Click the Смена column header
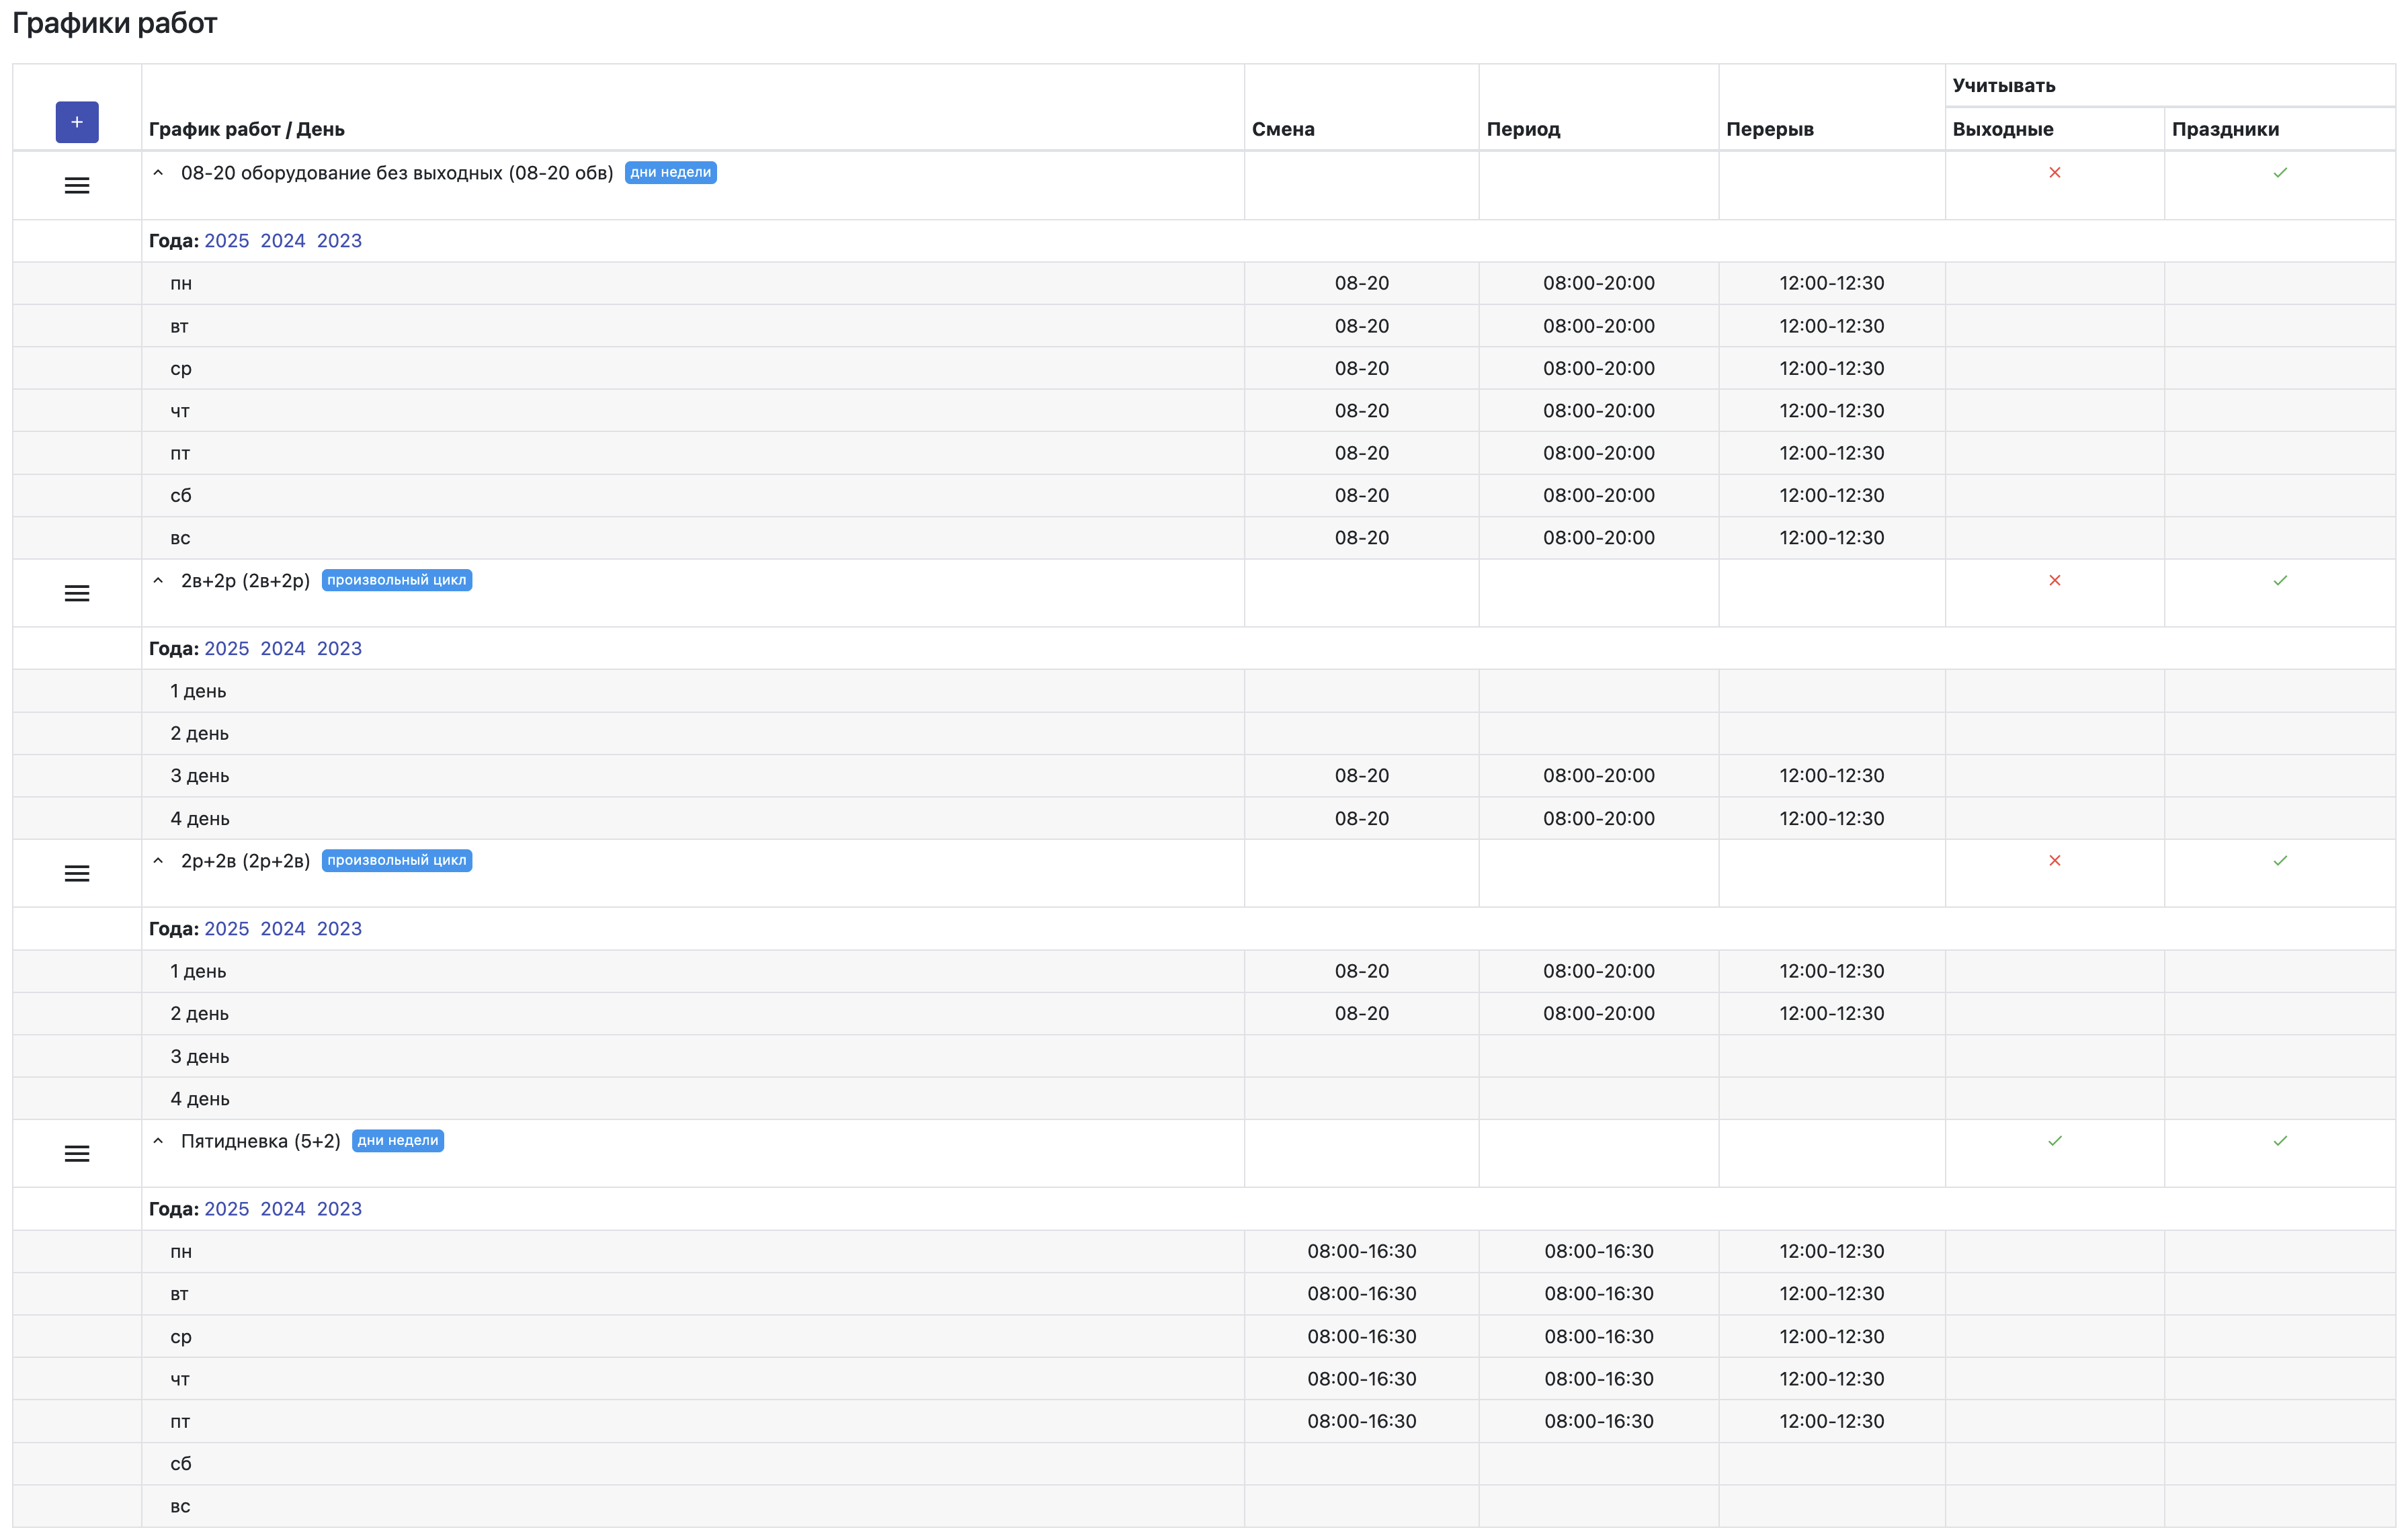The width and height of the screenshot is (2406, 1540). [x=1283, y=129]
